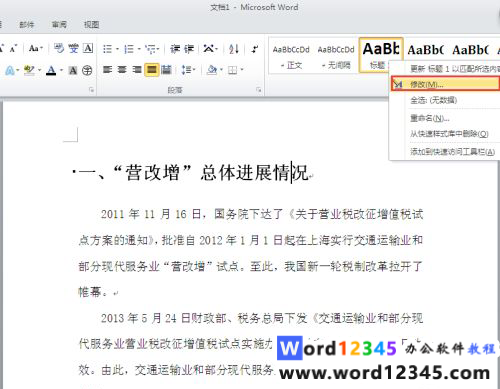Open the paragraph Shading dropdown arrow
Screen dimensions: 500x389
(x=221, y=70)
